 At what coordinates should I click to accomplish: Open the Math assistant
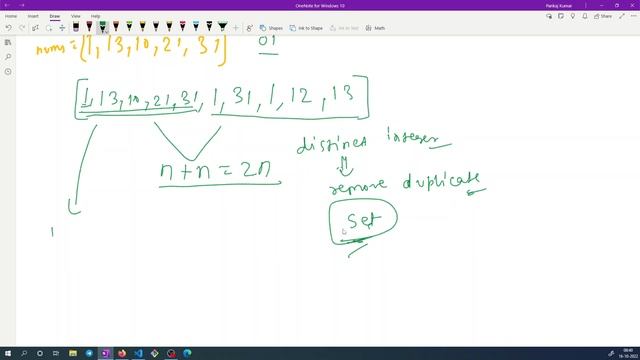(x=375, y=28)
